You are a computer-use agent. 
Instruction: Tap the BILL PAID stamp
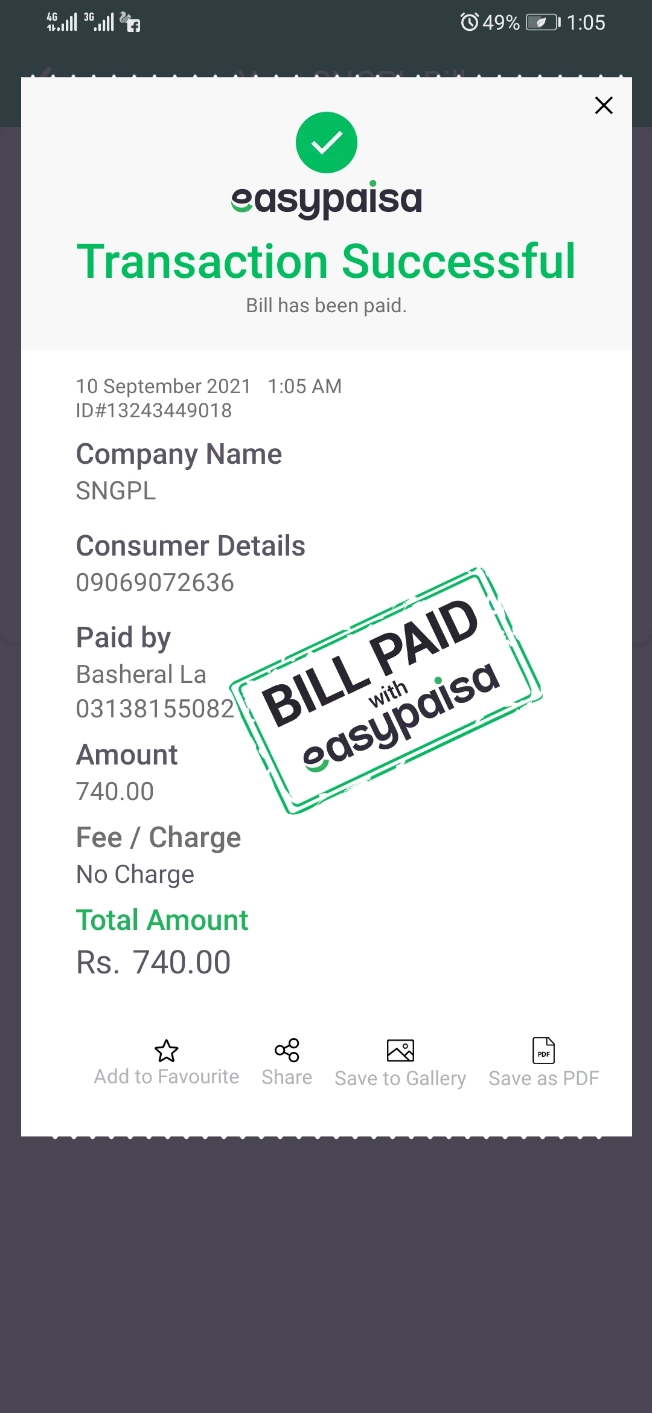click(x=386, y=690)
